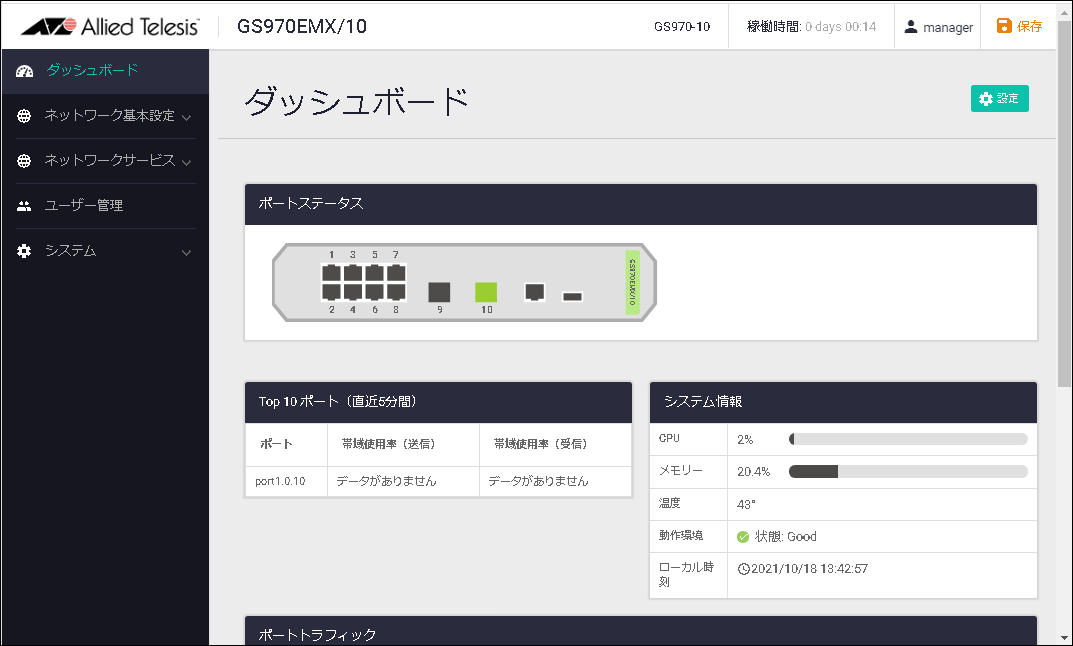Click the system gear icon in sidebar
This screenshot has width=1073, height=646.
click(25, 251)
